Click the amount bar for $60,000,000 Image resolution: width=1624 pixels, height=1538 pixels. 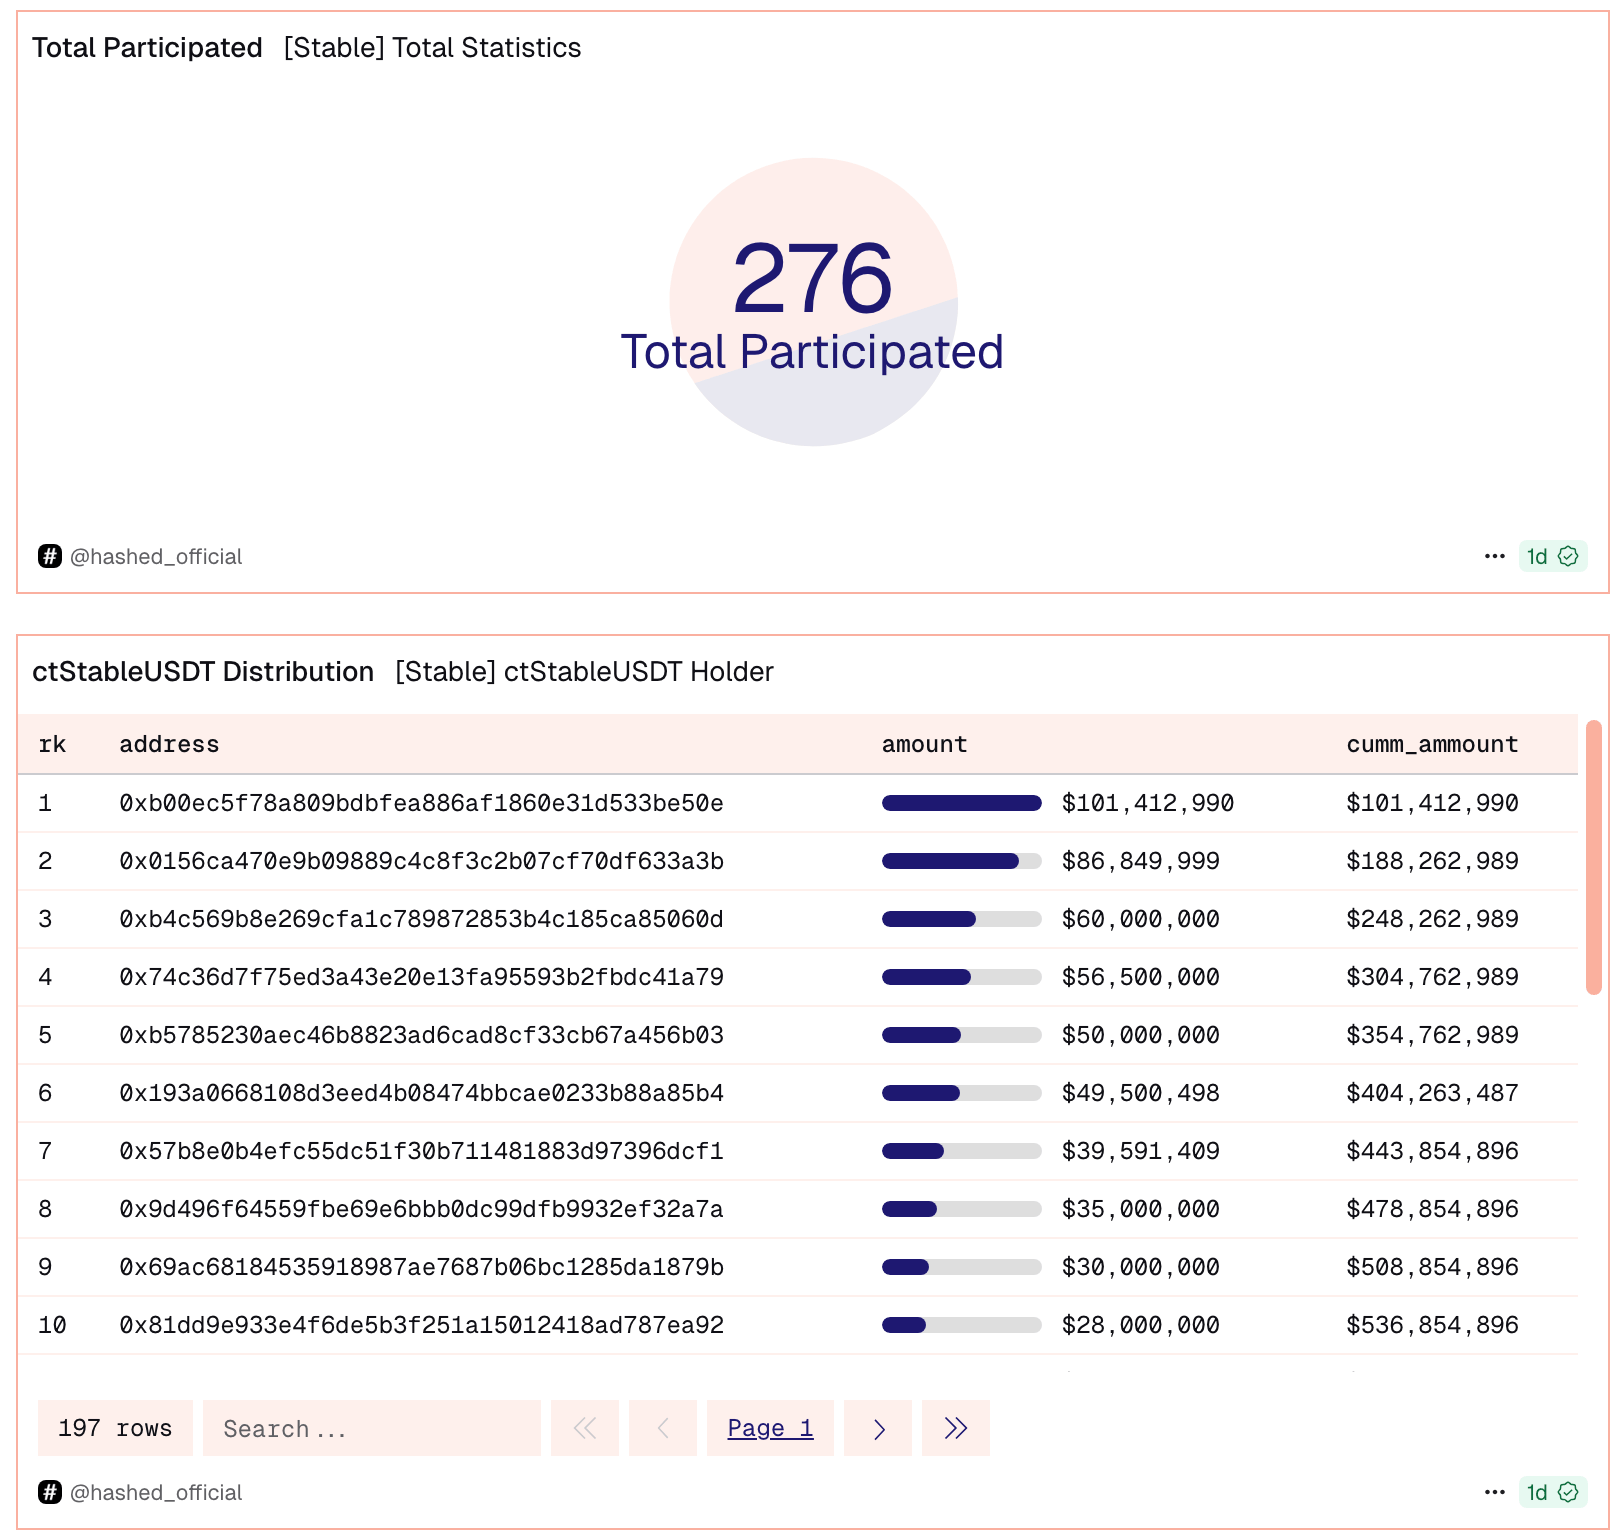click(x=962, y=919)
